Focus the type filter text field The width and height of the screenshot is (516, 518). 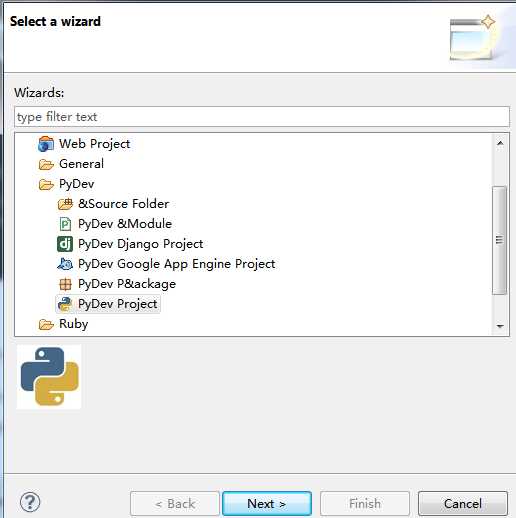point(262,117)
